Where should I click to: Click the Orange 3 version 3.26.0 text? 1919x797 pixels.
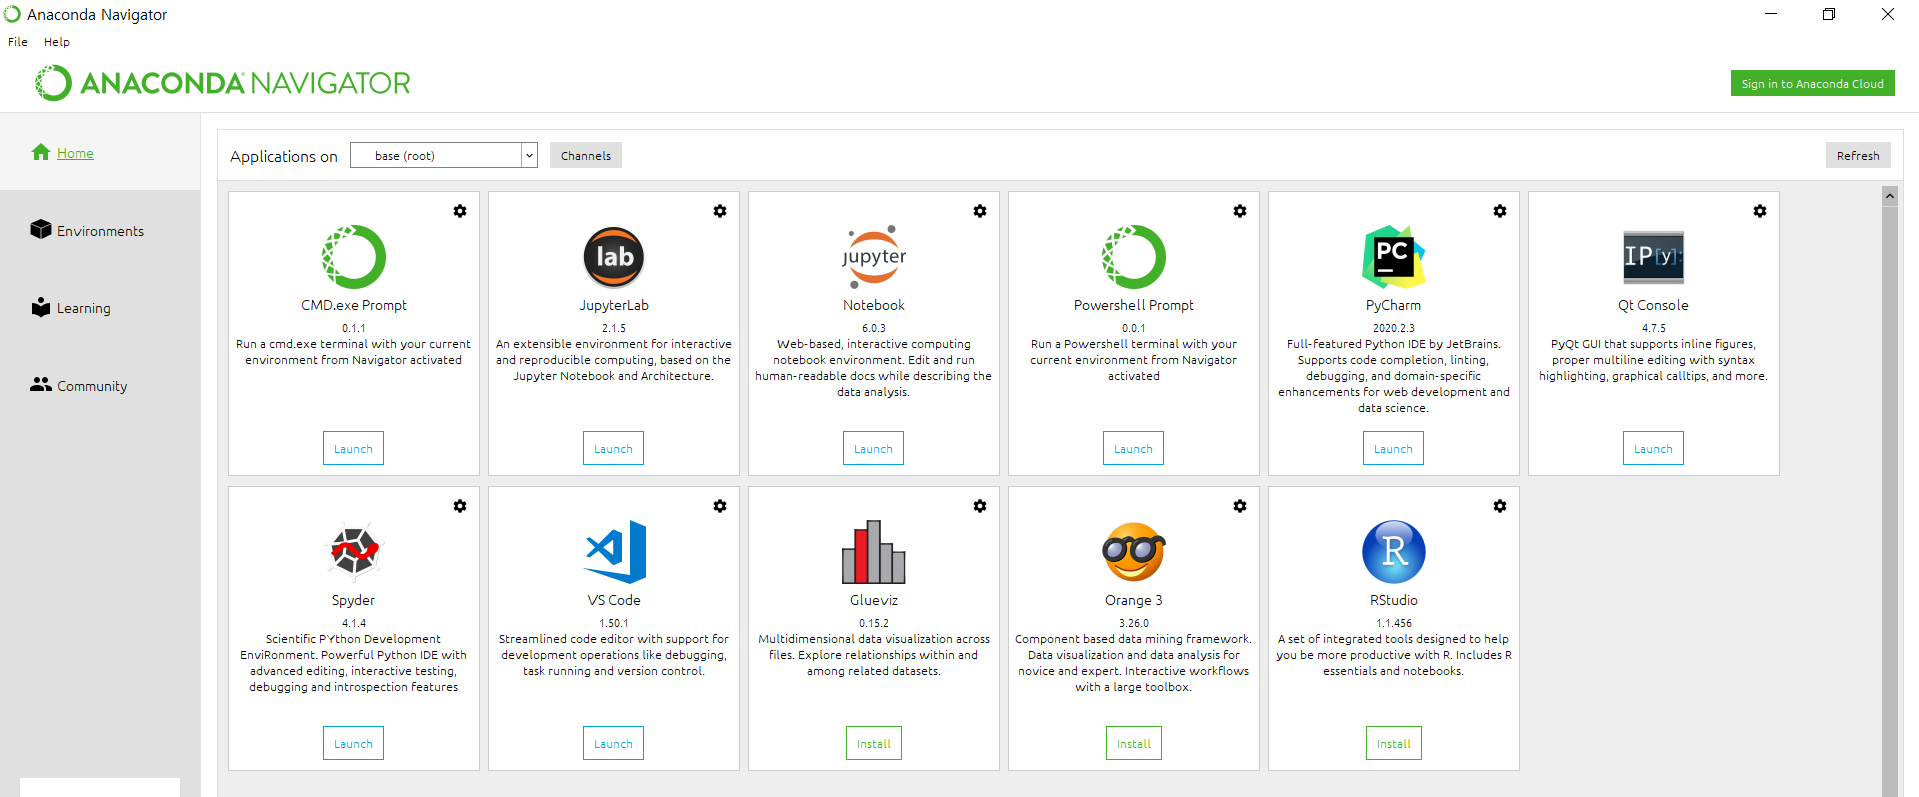pyautogui.click(x=1134, y=623)
